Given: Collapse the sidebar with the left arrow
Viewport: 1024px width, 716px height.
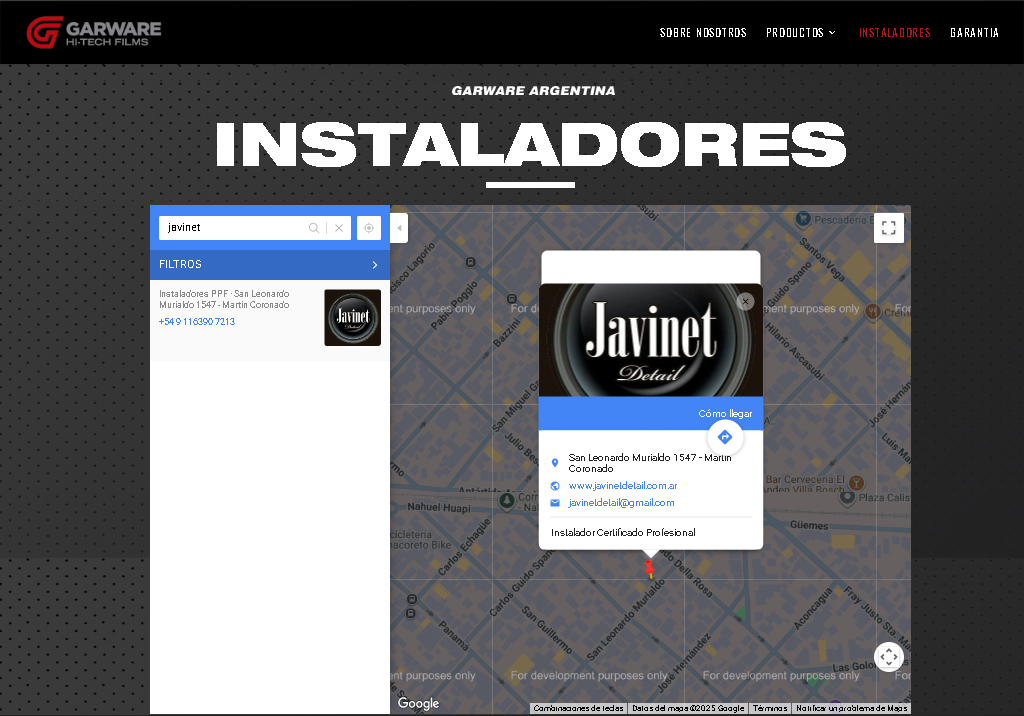Looking at the screenshot, I should (397, 227).
